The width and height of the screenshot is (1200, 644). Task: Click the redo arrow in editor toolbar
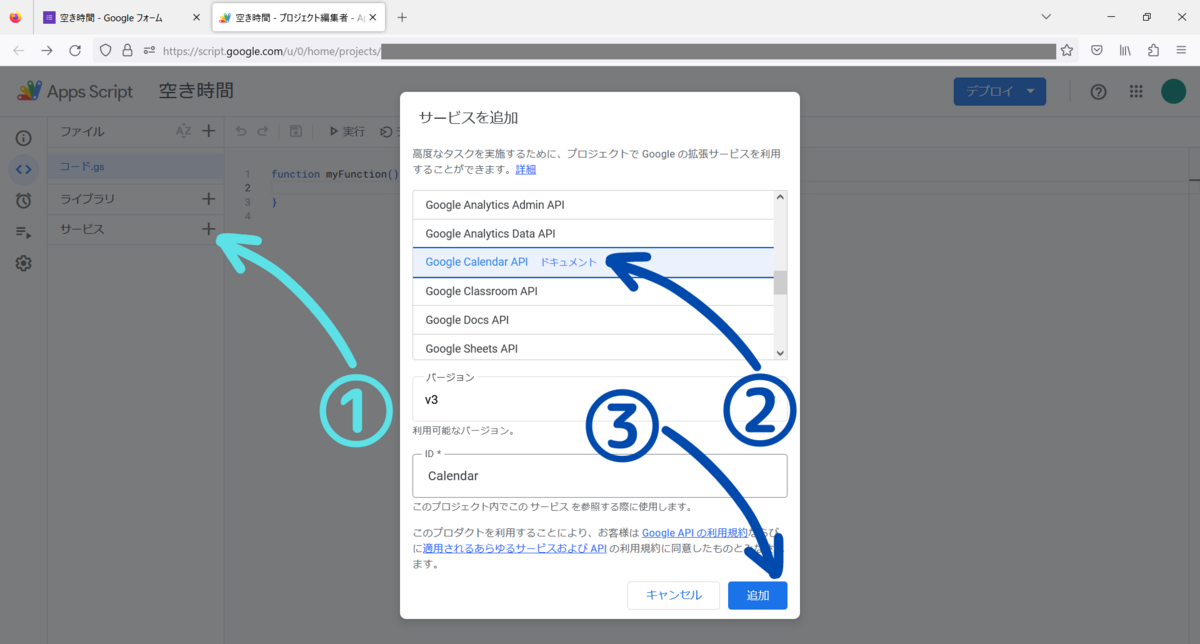point(263,131)
